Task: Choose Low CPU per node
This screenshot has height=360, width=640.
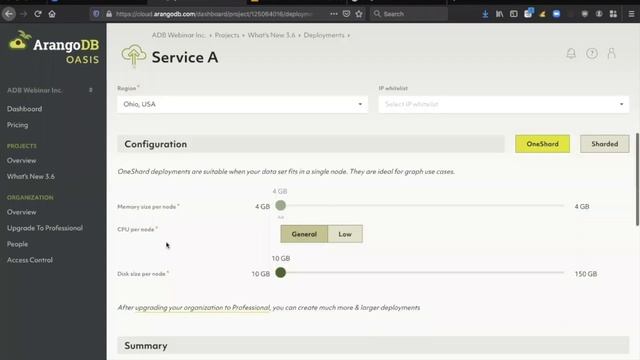Action: point(345,234)
